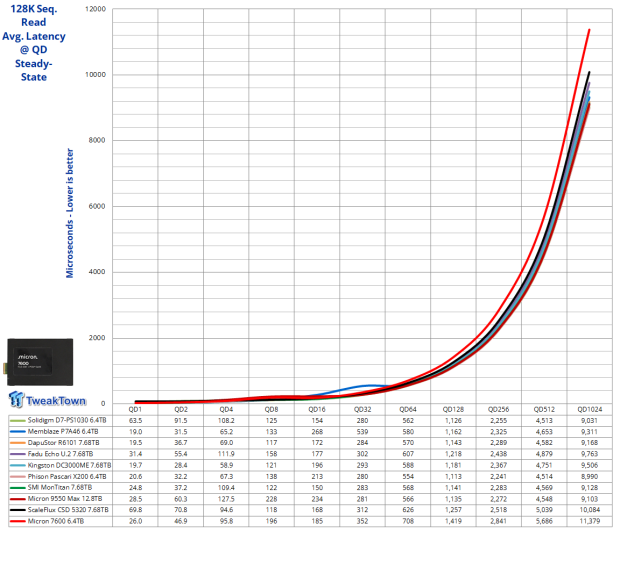Click the dark red Micron 9550 Max swatch
Screen dimensions: 620x568
pyautogui.click(x=18, y=499)
